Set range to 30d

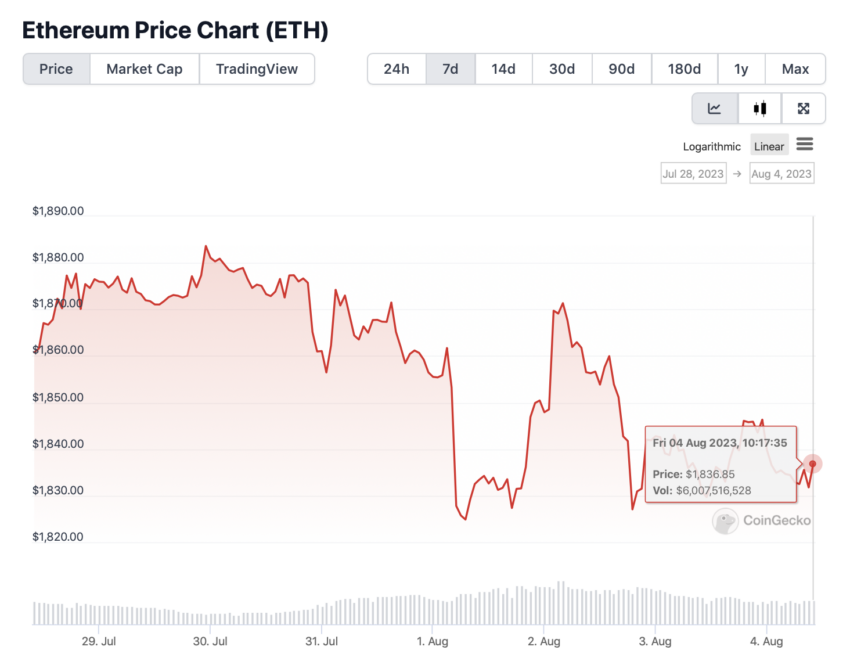tap(562, 69)
